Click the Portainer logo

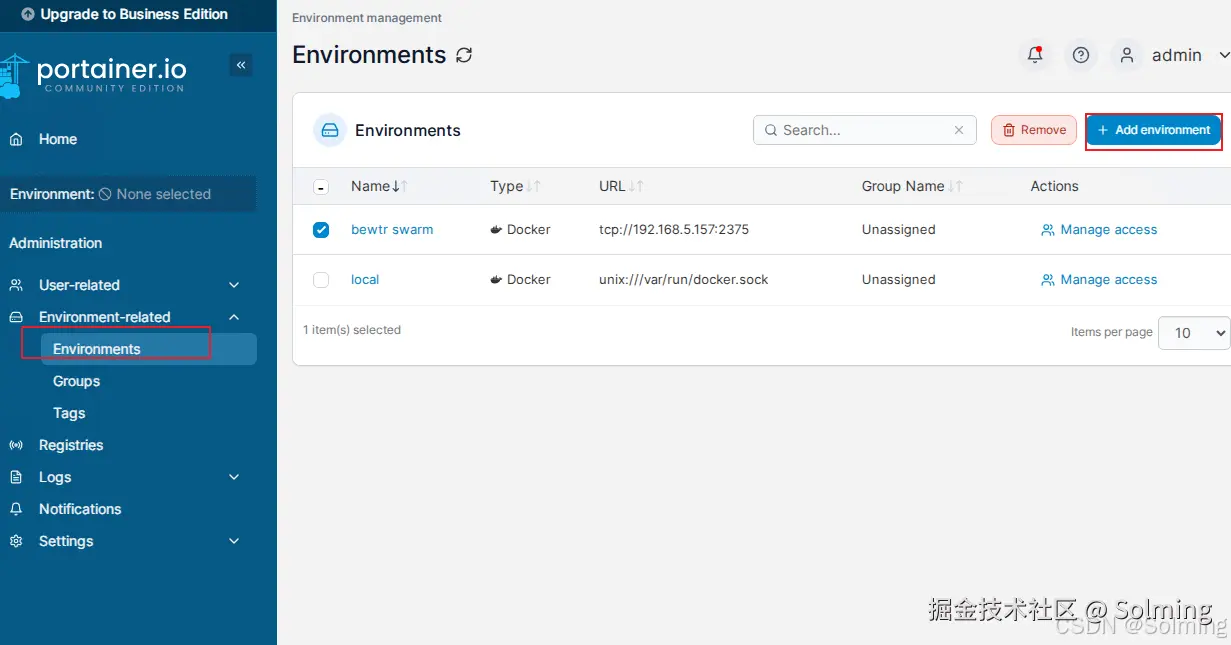click(94, 75)
